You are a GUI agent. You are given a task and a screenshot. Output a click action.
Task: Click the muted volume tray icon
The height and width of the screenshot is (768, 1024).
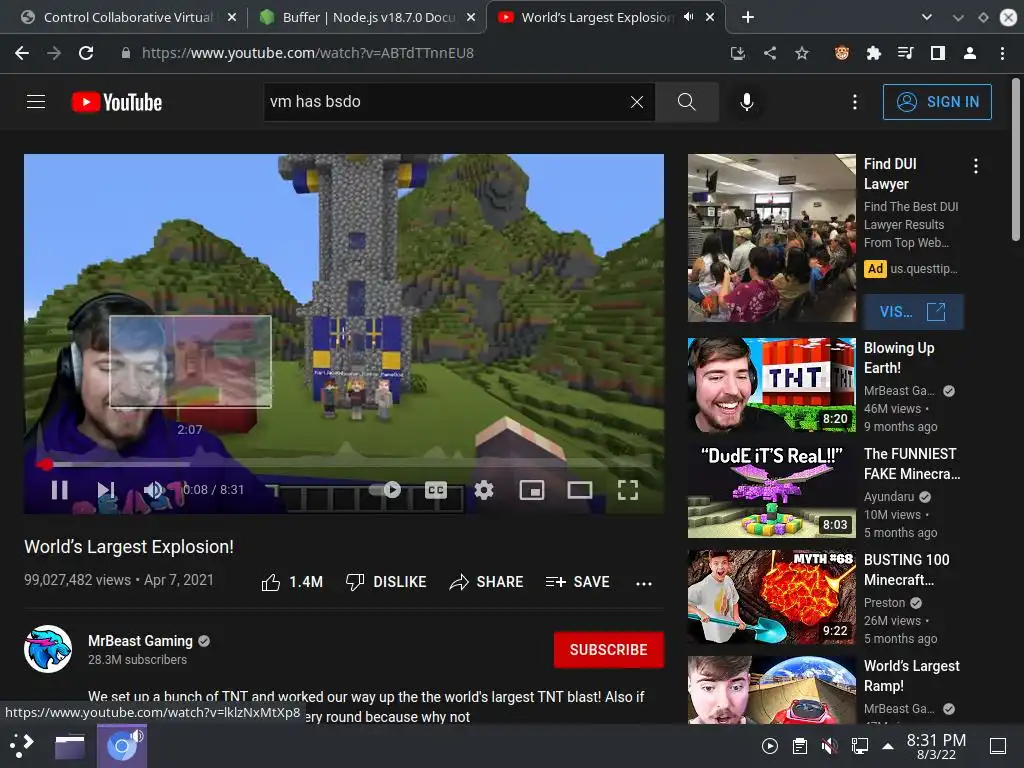coord(829,746)
